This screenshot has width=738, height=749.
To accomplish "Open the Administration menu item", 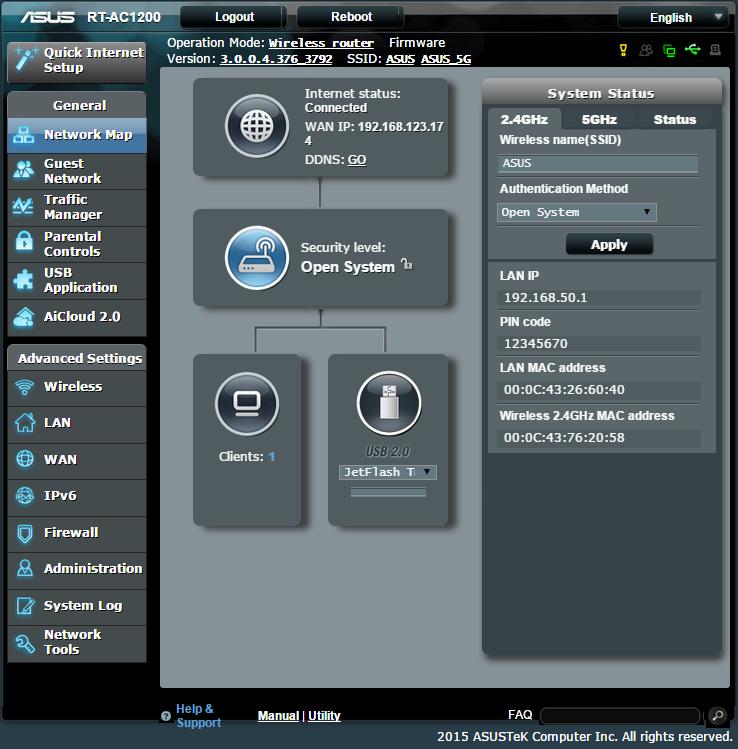I will pos(77,569).
